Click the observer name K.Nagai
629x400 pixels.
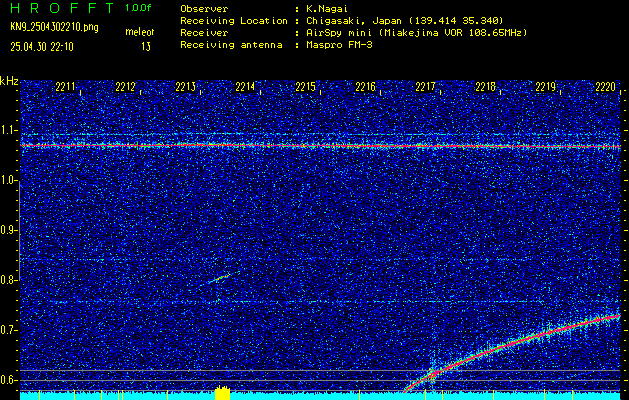point(327,8)
